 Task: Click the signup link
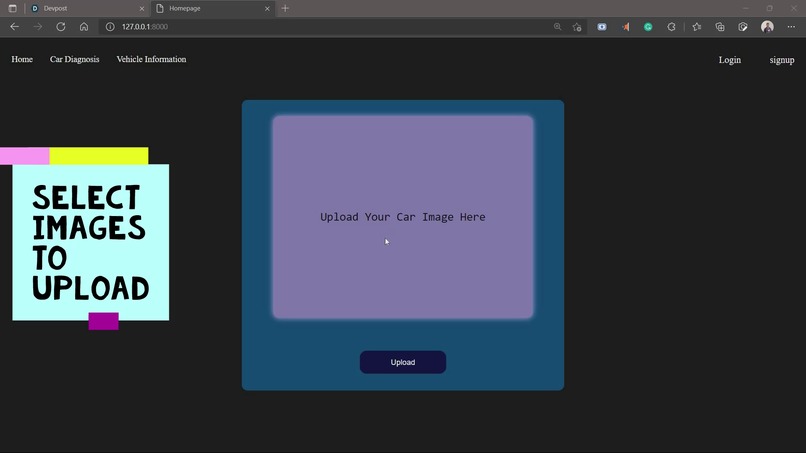[x=782, y=60]
